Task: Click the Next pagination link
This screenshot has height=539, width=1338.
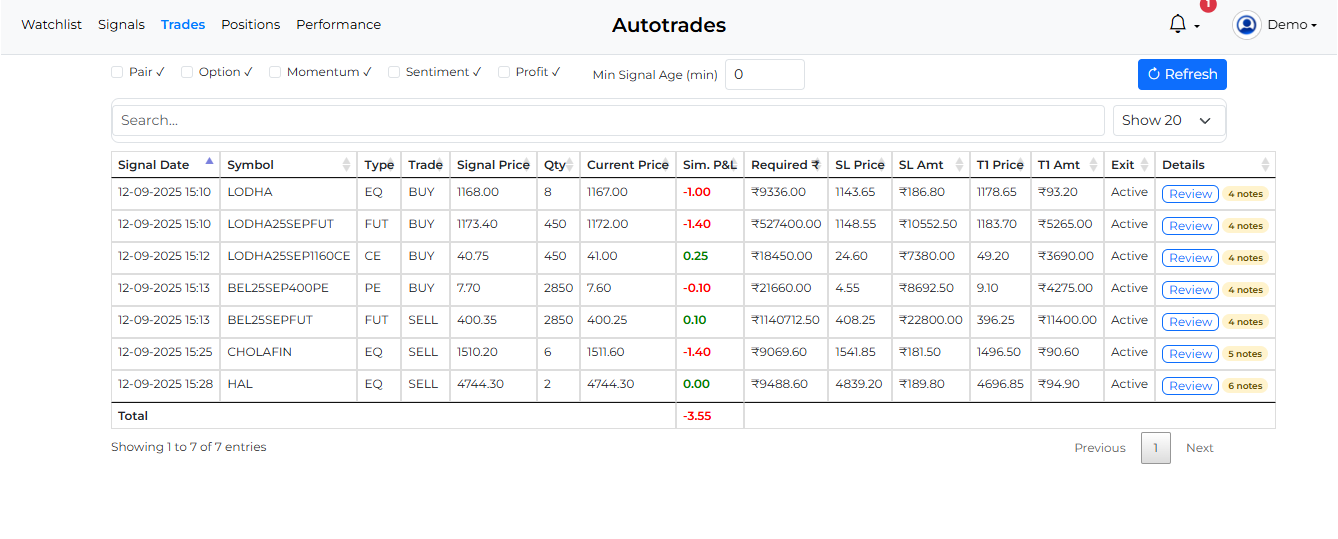Action: tap(1199, 448)
